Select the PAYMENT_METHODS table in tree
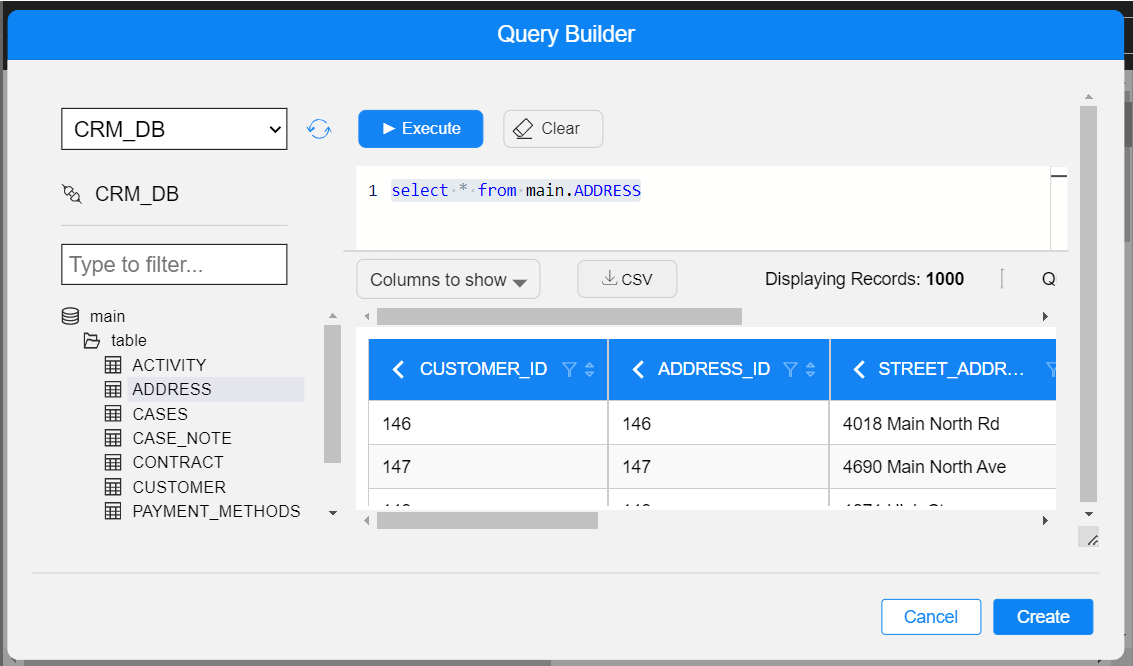The height and width of the screenshot is (666, 1133). coord(216,511)
